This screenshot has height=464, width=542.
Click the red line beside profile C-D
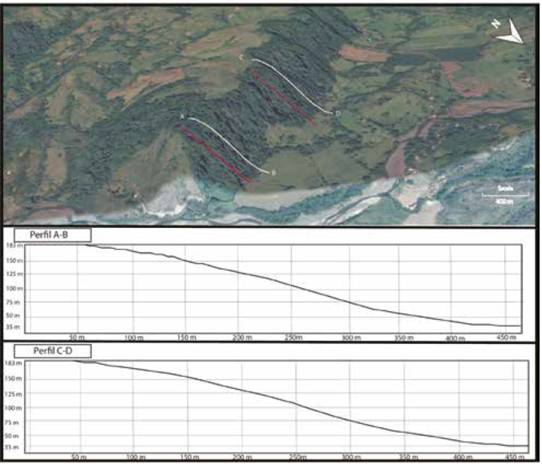click(x=283, y=97)
